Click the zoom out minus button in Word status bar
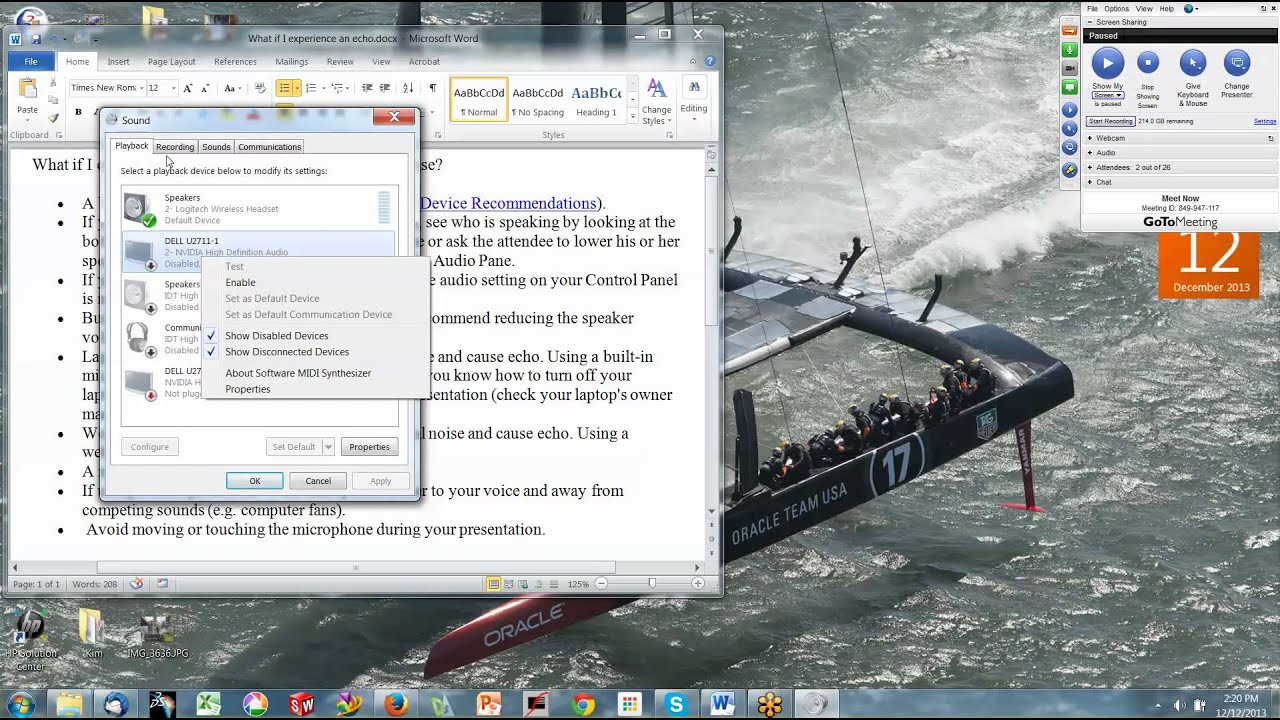Image resolution: width=1280 pixels, height=720 pixels. point(602,583)
